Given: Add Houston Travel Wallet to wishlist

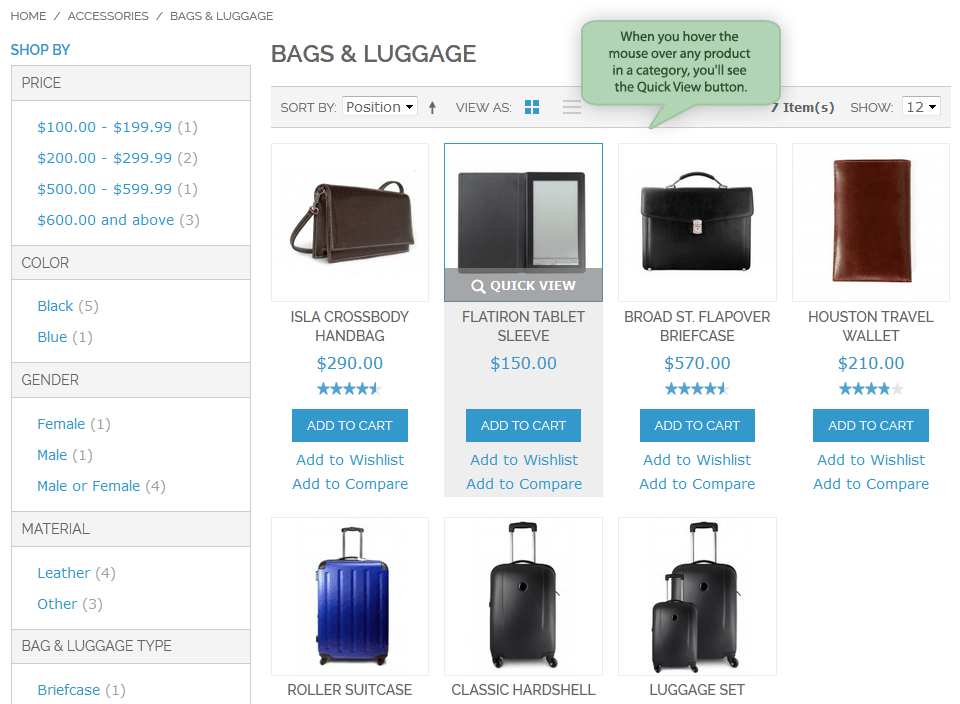Looking at the screenshot, I should click(870, 459).
